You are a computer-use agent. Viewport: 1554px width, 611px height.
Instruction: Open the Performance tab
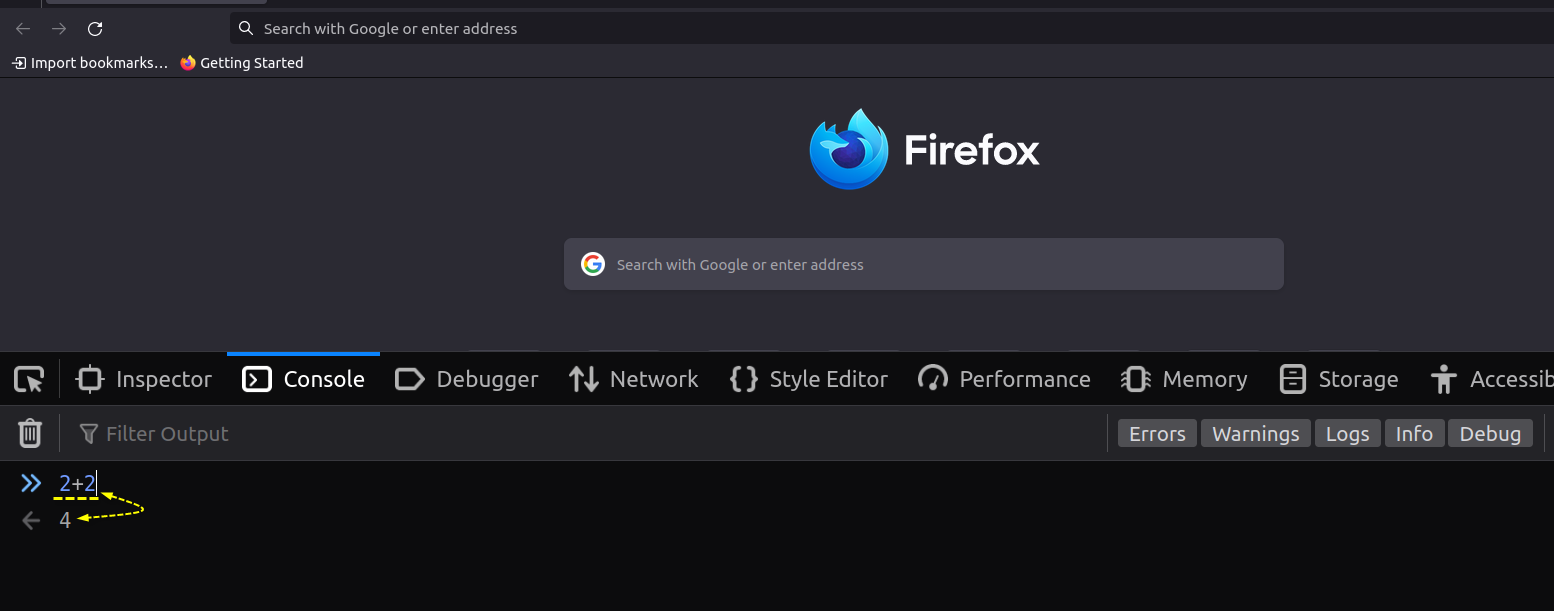tap(1004, 379)
